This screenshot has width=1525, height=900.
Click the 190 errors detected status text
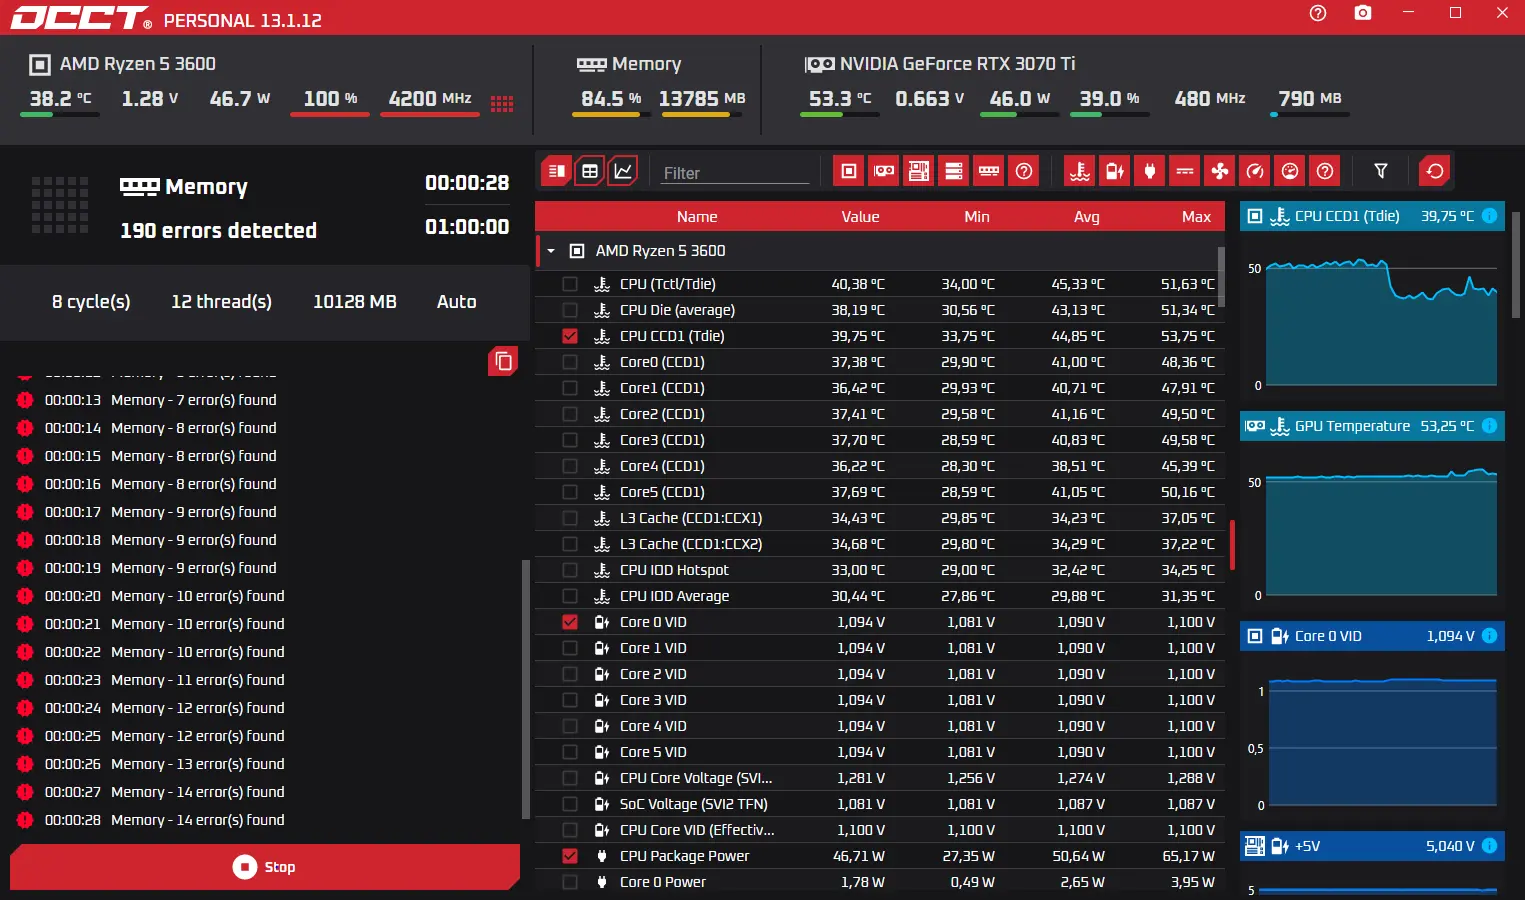[x=218, y=230]
